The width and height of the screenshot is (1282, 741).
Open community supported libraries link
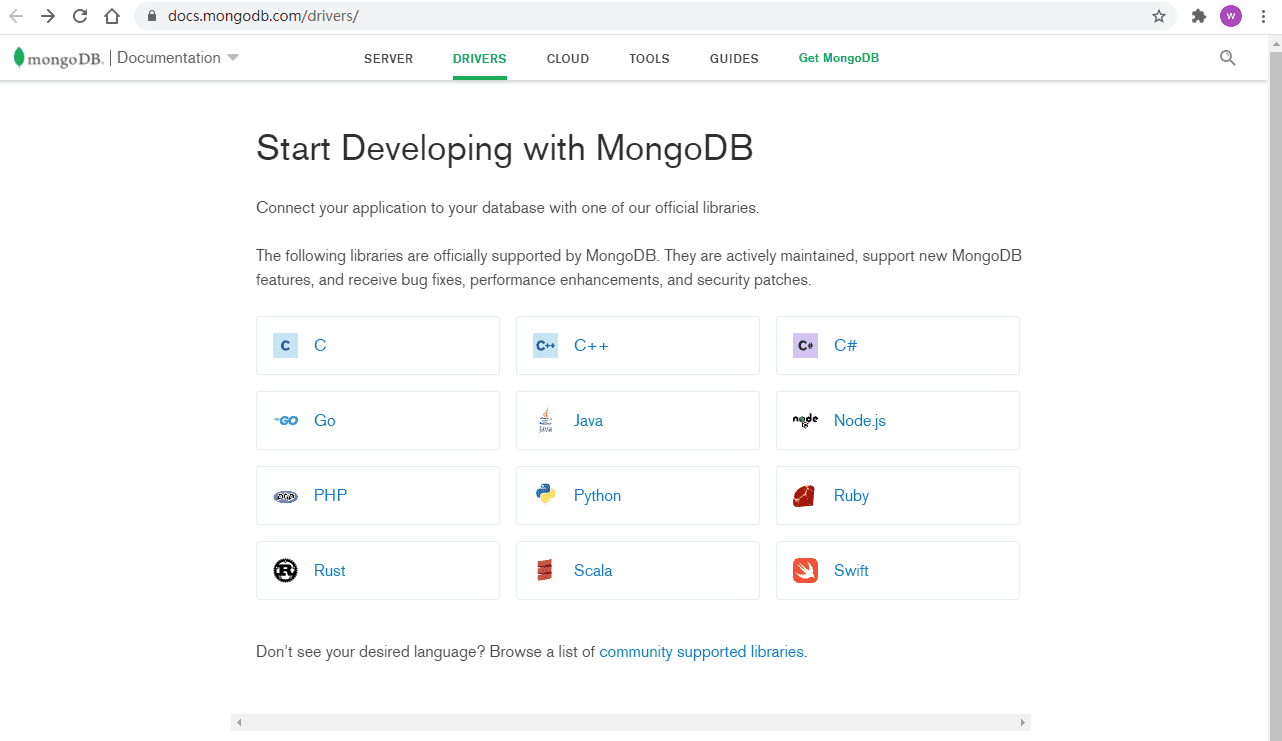(x=701, y=652)
